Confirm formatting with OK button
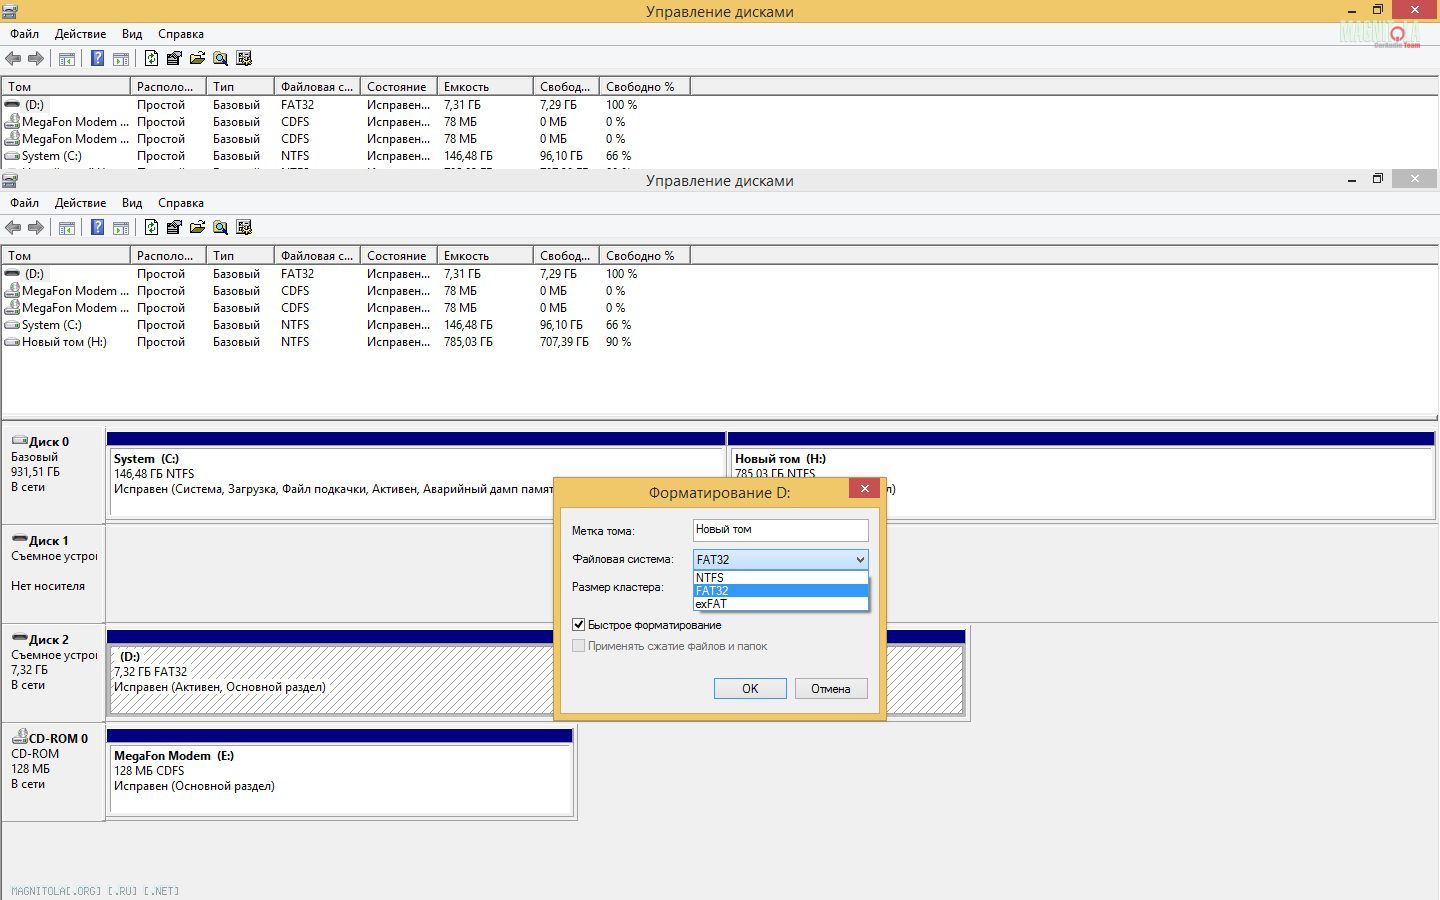Viewport: 1440px width, 900px height. coord(750,688)
